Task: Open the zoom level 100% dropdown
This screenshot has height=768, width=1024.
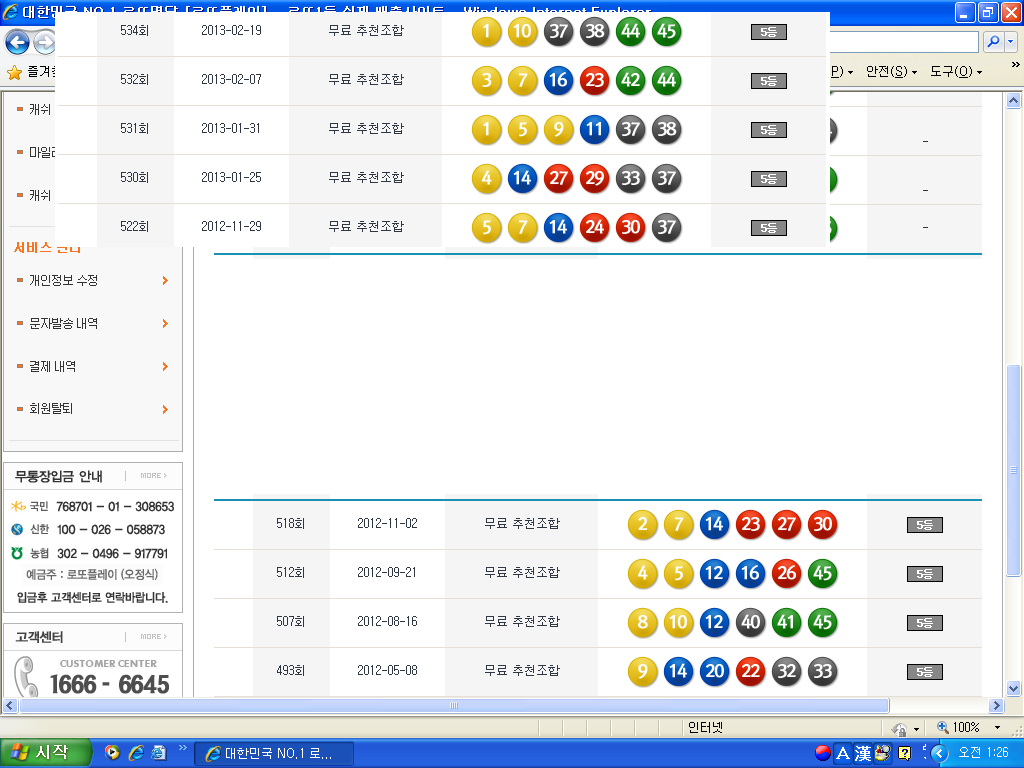Action: point(997,728)
